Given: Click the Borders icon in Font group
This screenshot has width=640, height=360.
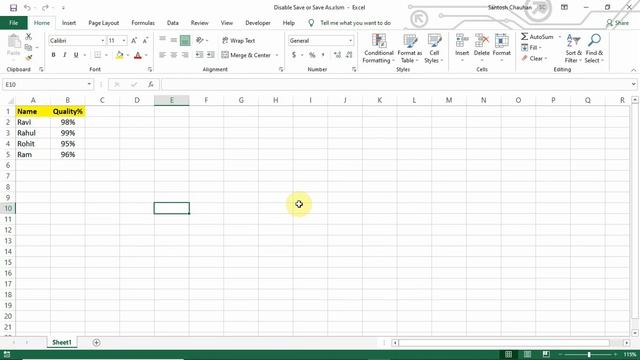Looking at the screenshot, I should (x=98, y=55).
